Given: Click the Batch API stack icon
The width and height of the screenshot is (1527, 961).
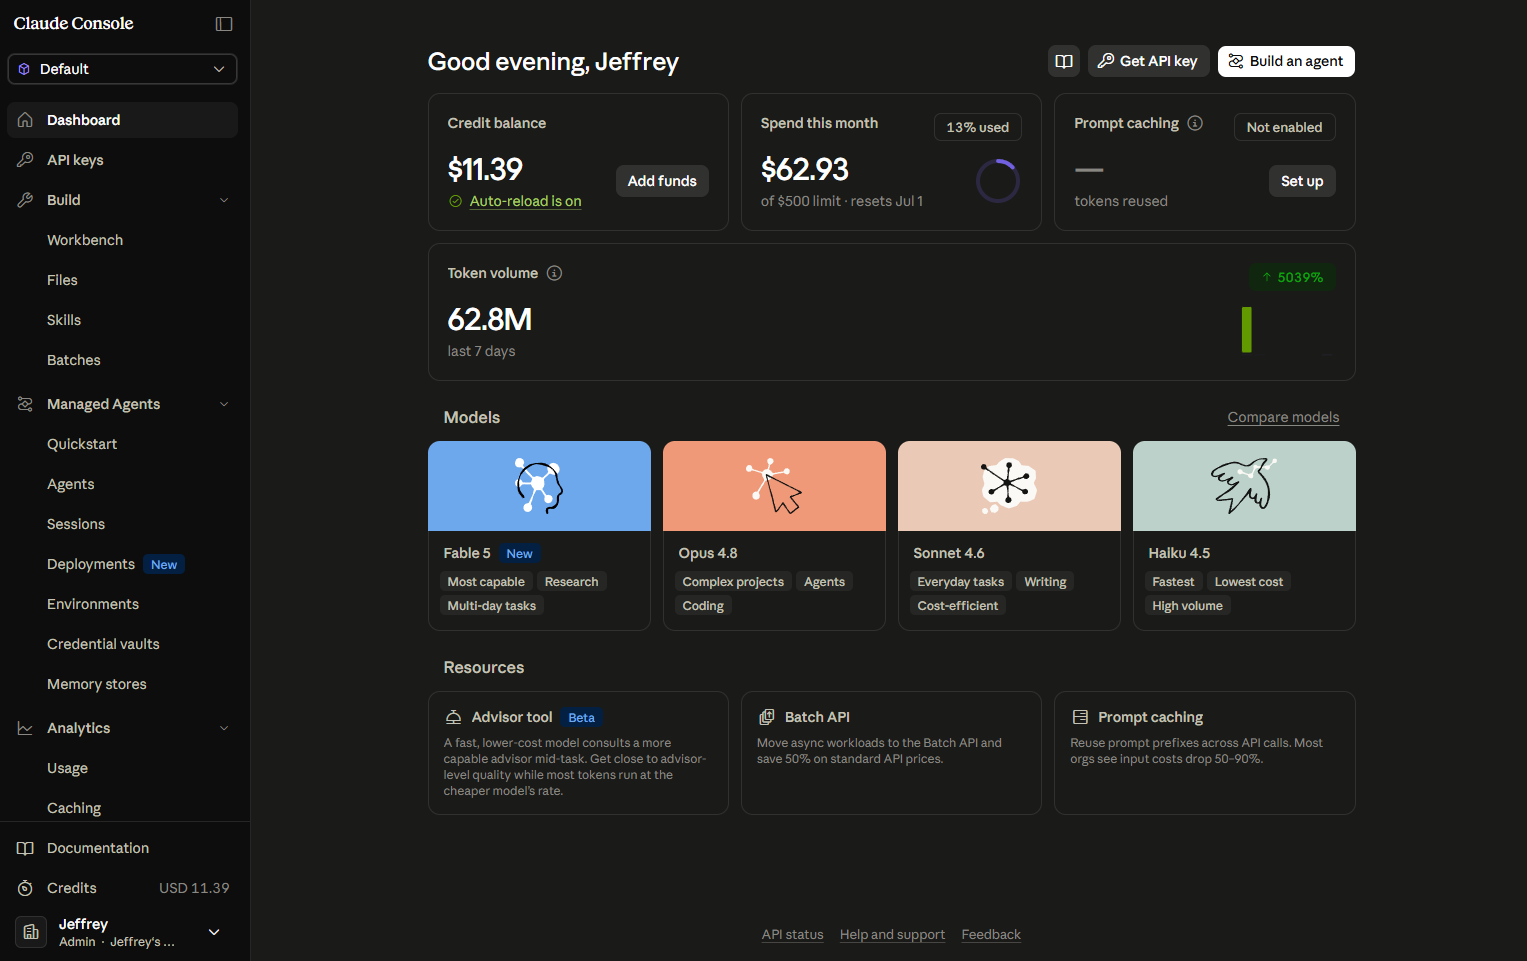Looking at the screenshot, I should (767, 717).
